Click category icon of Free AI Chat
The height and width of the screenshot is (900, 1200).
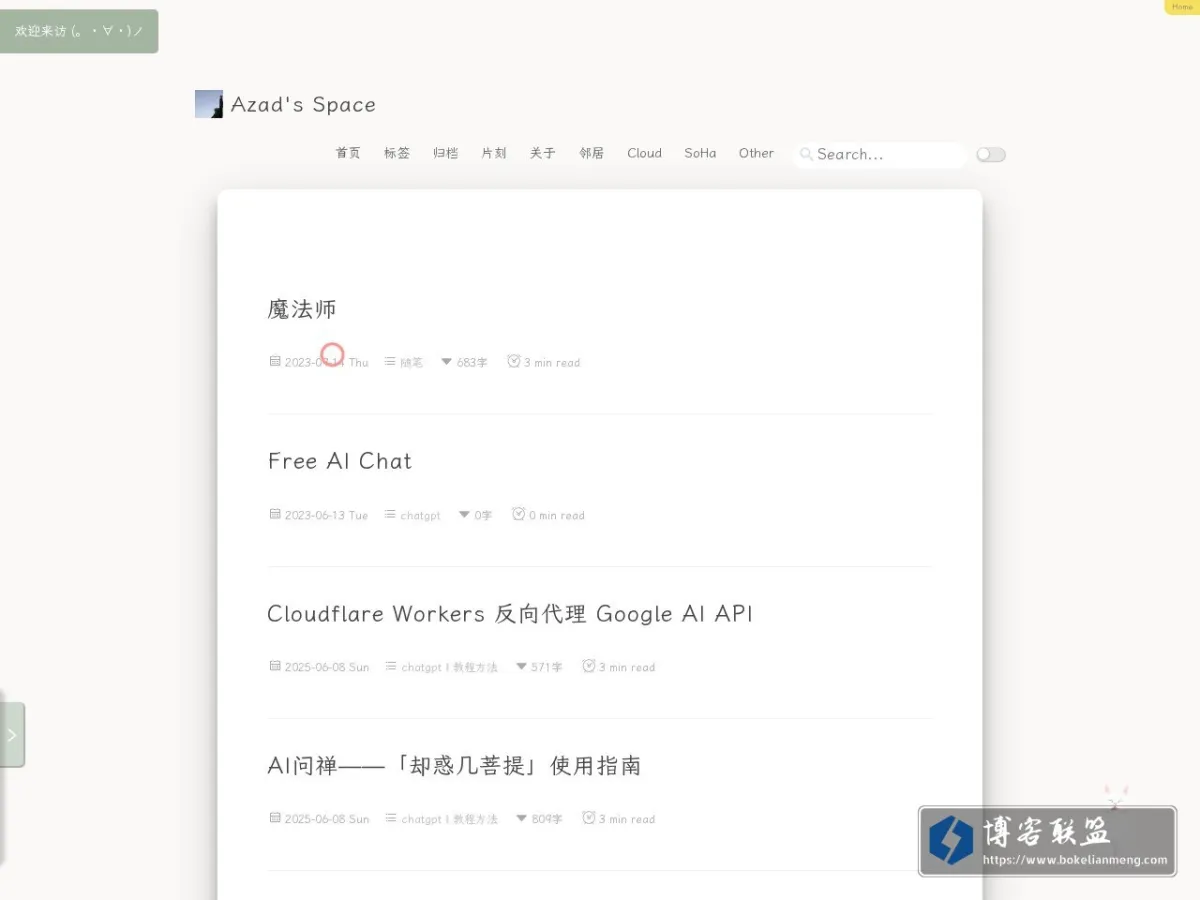390,514
